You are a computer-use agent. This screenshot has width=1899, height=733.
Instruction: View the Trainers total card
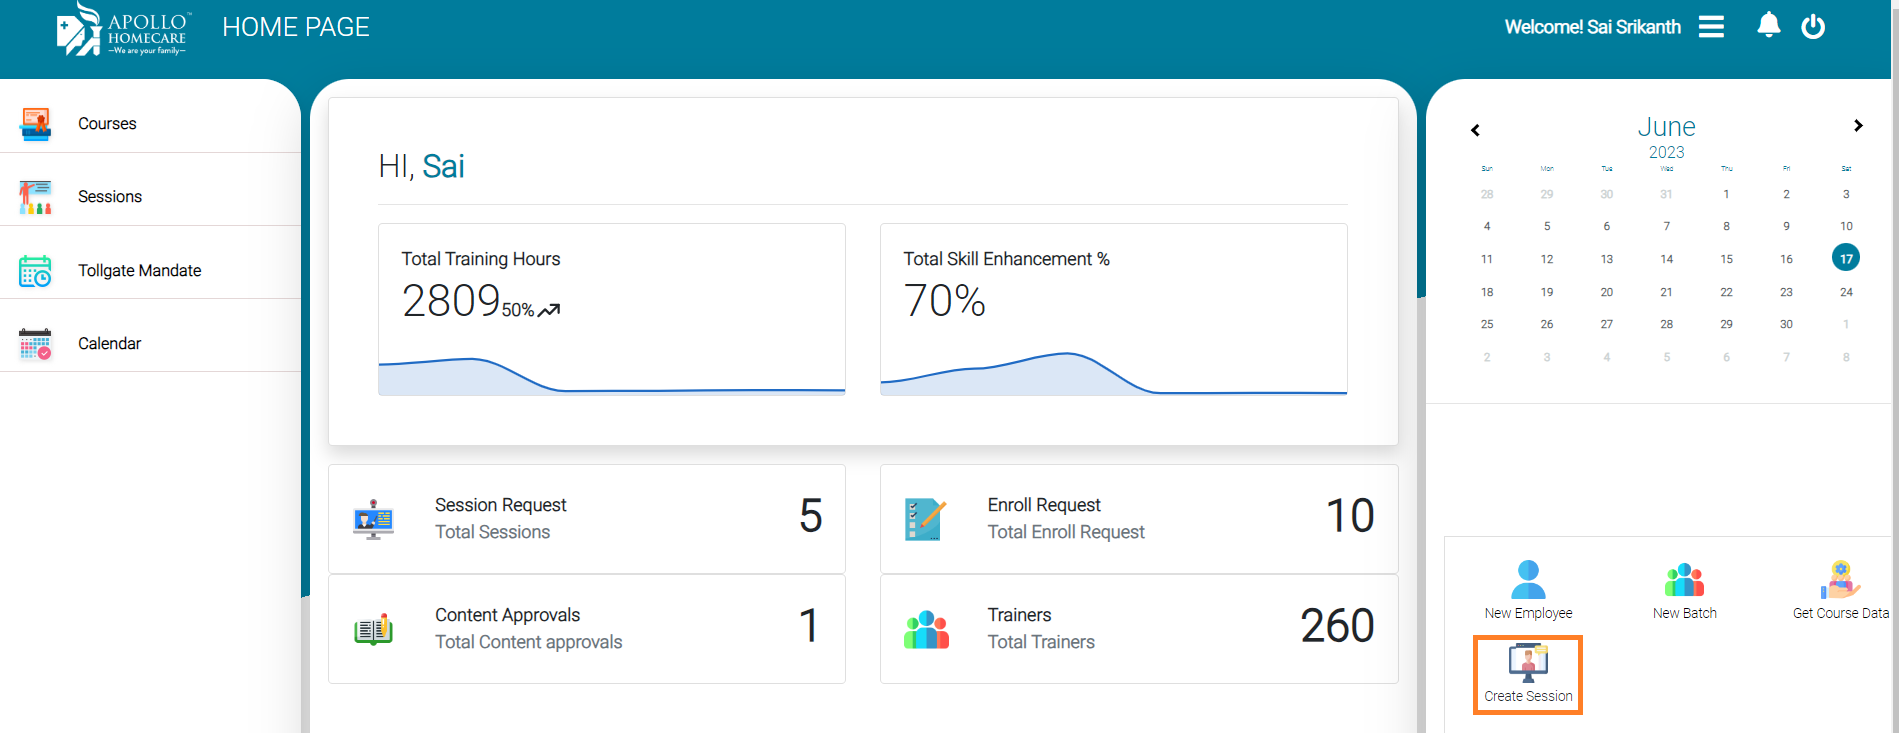point(1138,629)
